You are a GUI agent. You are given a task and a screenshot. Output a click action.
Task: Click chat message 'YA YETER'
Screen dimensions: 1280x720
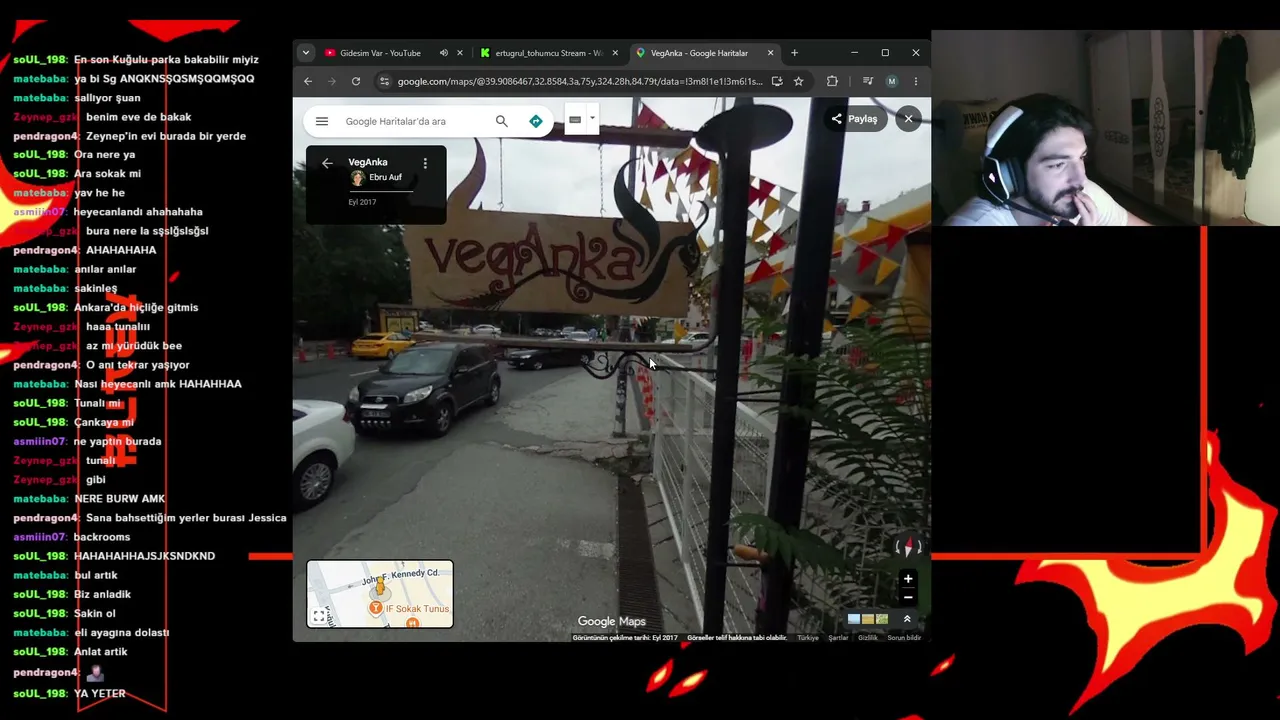pyautogui.click(x=100, y=694)
